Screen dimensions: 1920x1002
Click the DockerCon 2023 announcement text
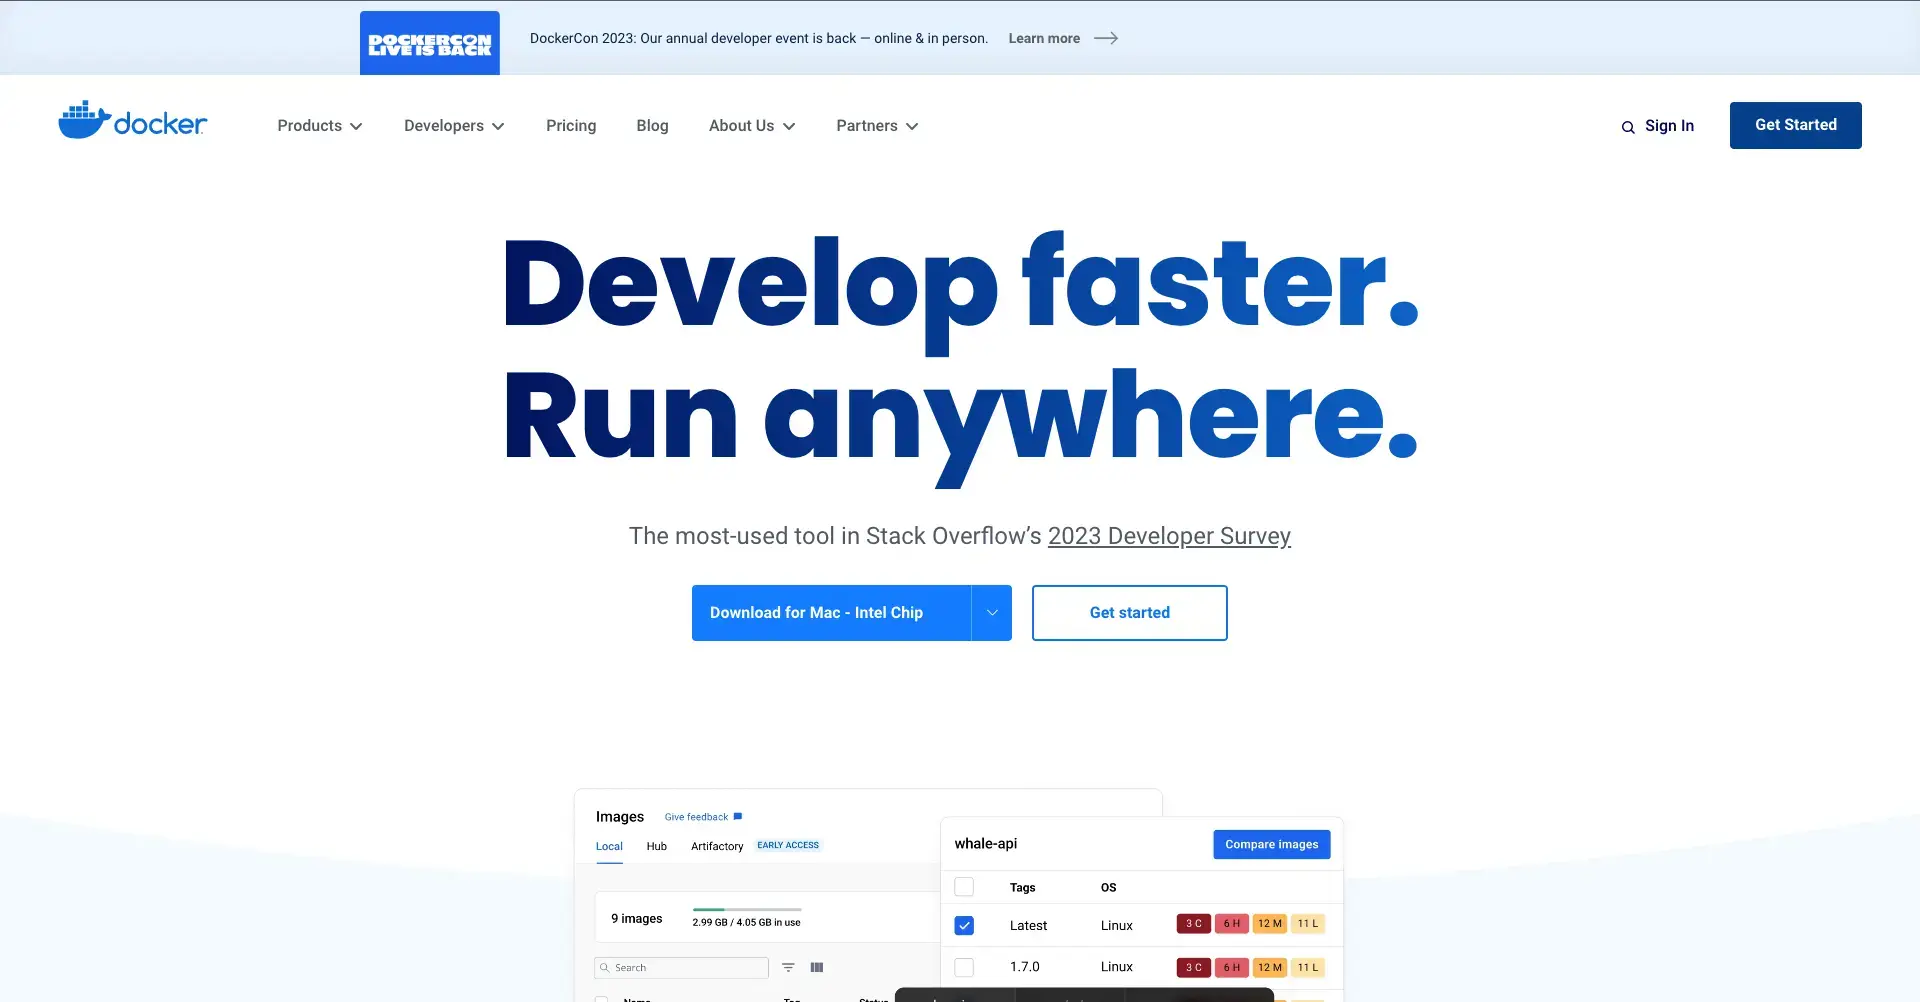[759, 38]
